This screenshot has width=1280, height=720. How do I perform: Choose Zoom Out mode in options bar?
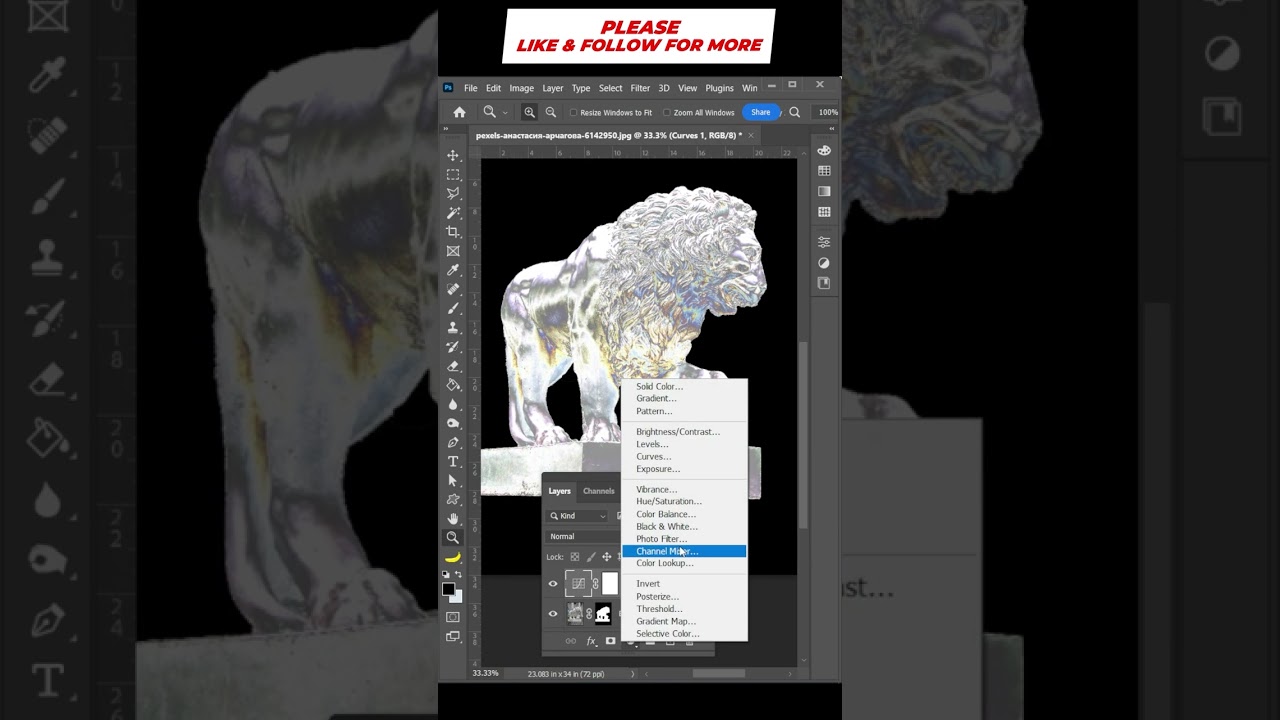550,112
